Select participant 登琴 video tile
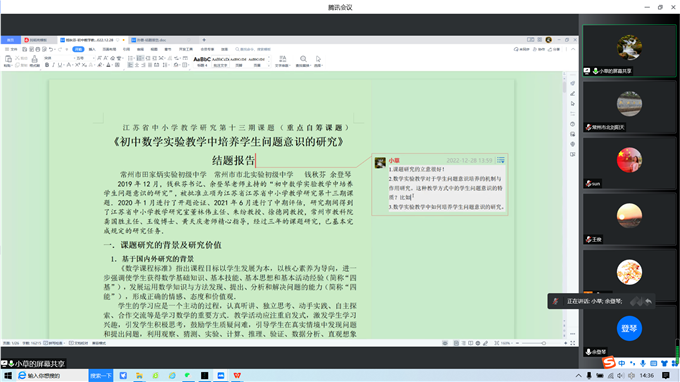The height and width of the screenshot is (382, 680). point(629,332)
